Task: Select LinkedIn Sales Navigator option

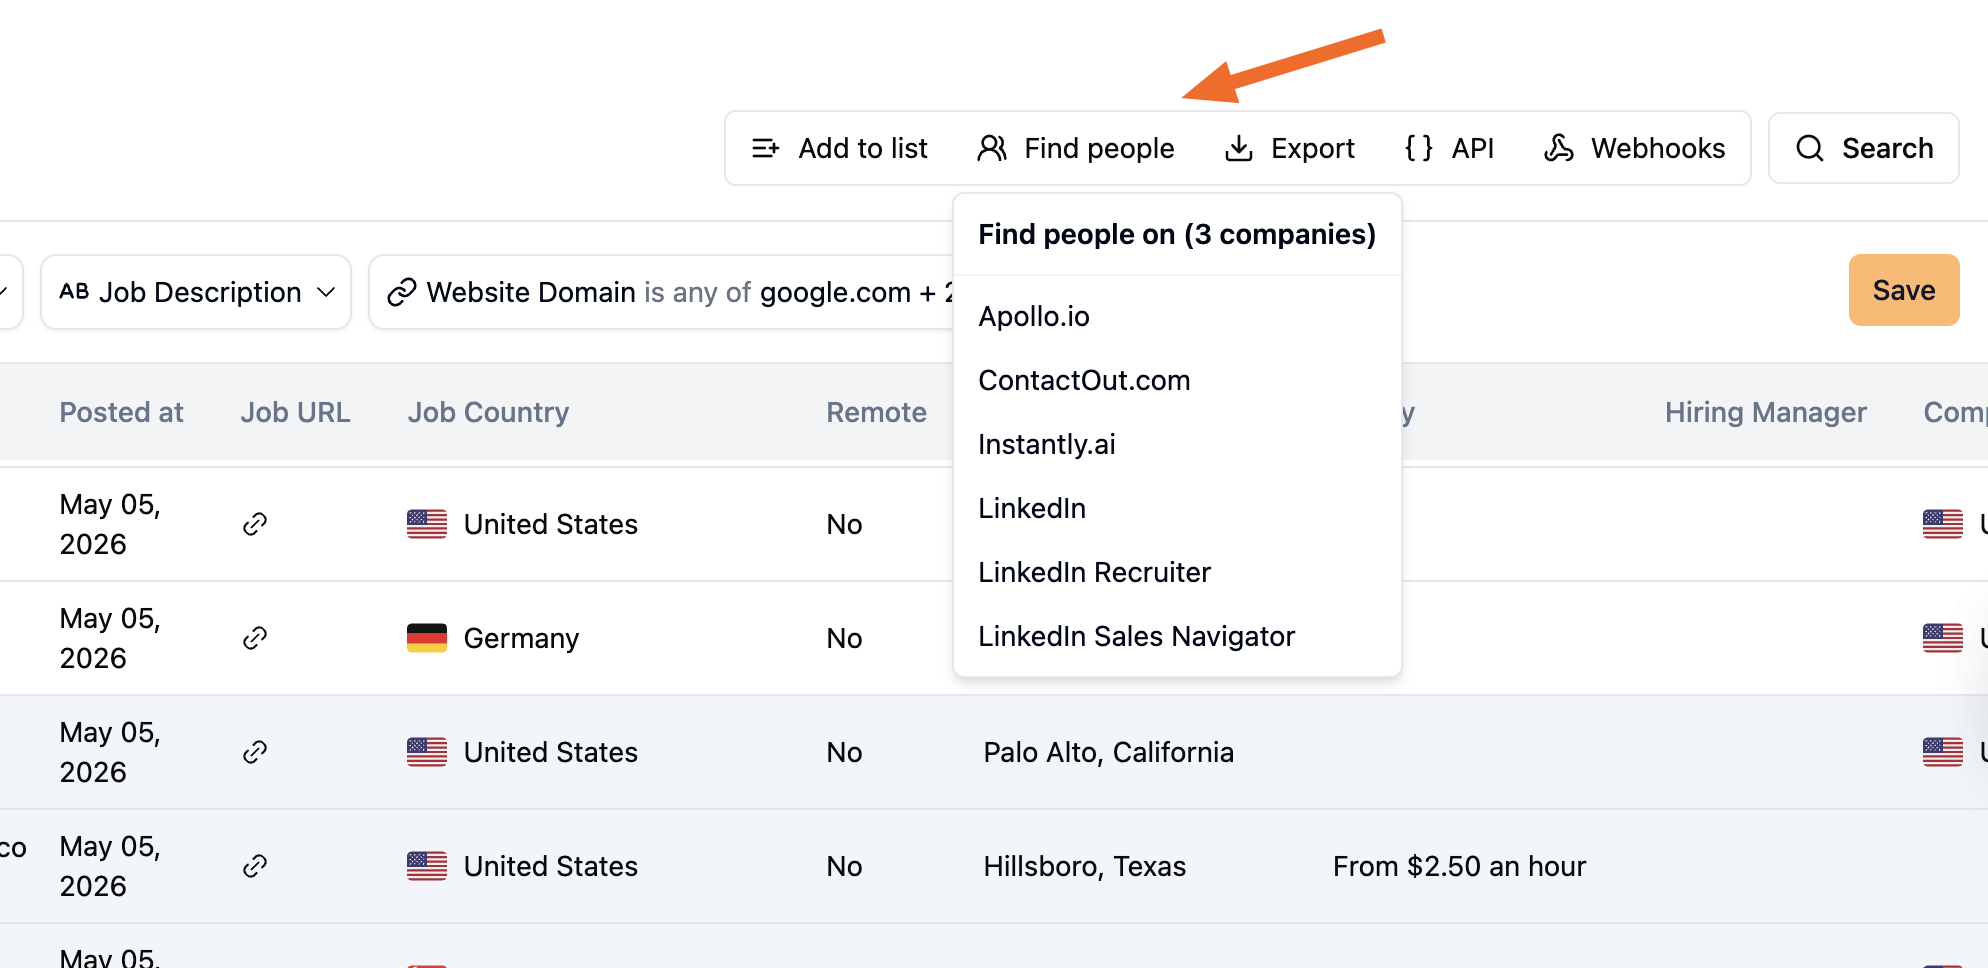Action: tap(1136, 636)
